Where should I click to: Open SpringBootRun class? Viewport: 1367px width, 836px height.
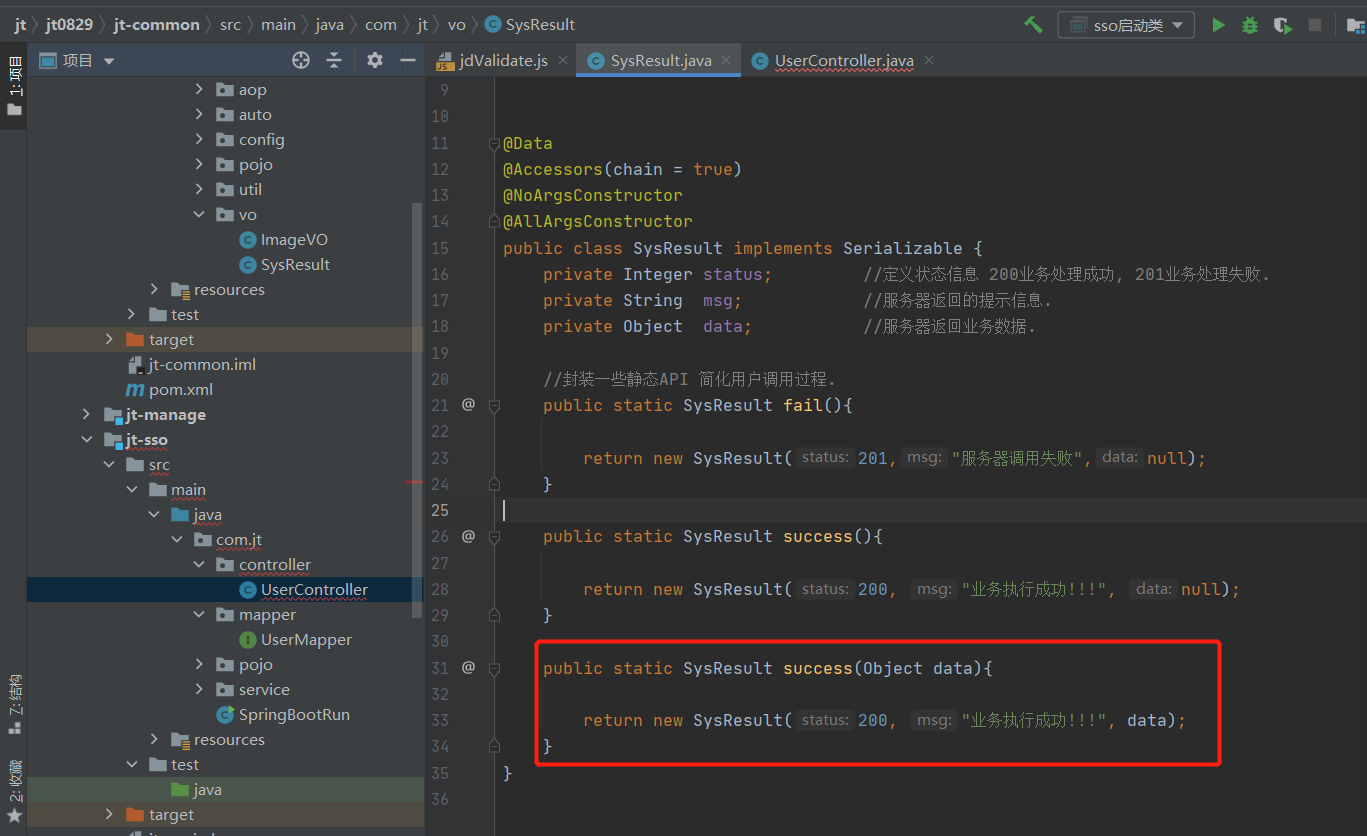[x=283, y=715]
